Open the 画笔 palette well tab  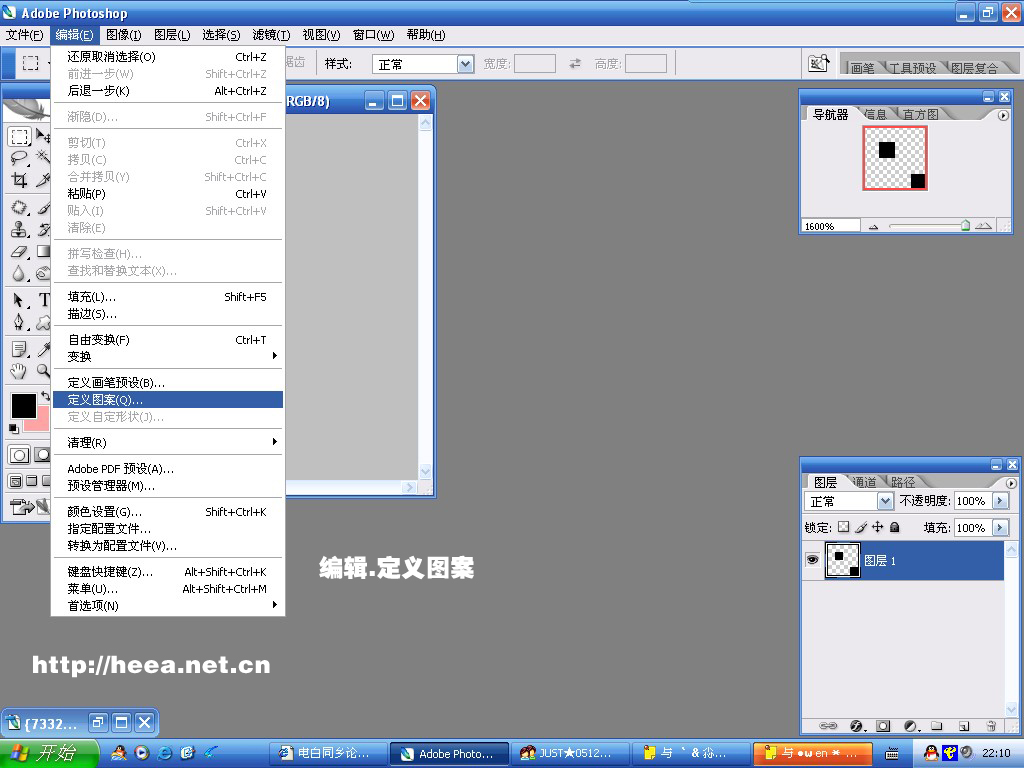click(862, 68)
